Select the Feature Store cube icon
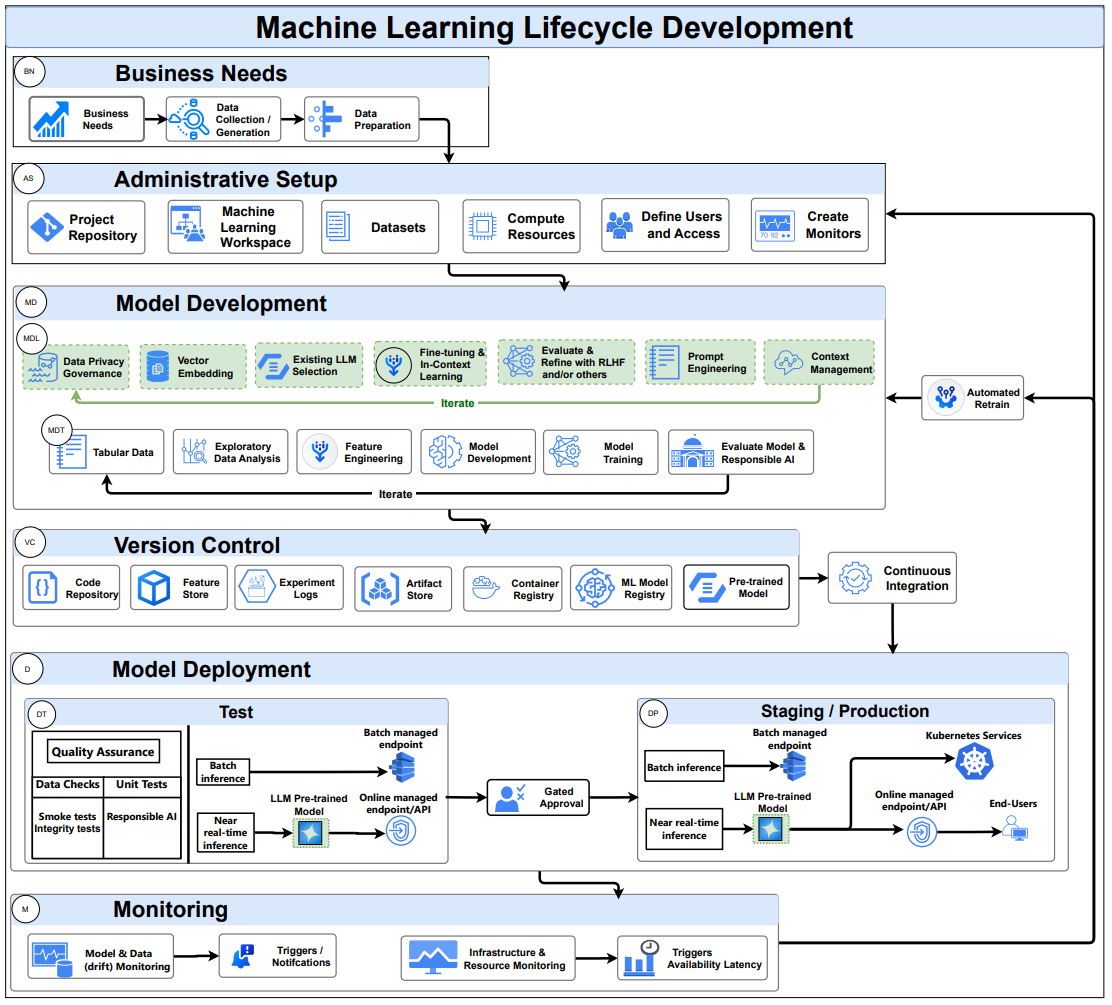1112x1005 pixels. (x=154, y=588)
